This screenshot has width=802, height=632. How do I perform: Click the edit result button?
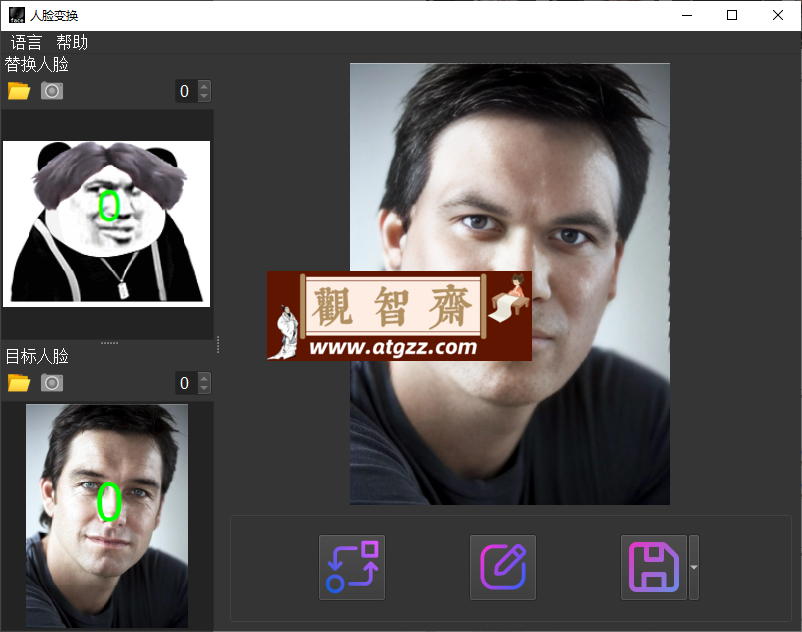pos(503,567)
